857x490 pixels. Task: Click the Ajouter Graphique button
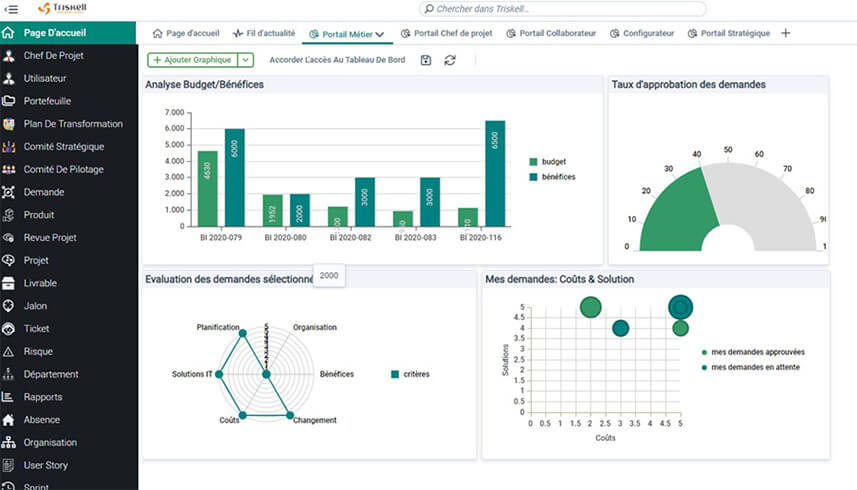tap(192, 60)
